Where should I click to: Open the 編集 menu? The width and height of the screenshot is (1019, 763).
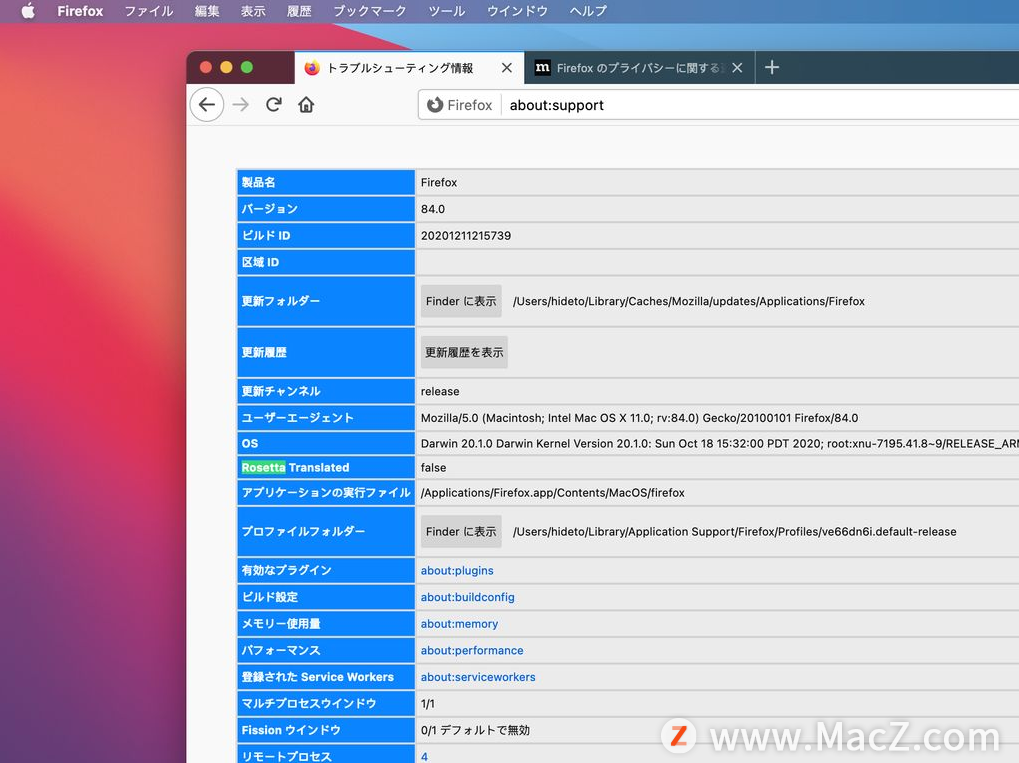coord(207,11)
